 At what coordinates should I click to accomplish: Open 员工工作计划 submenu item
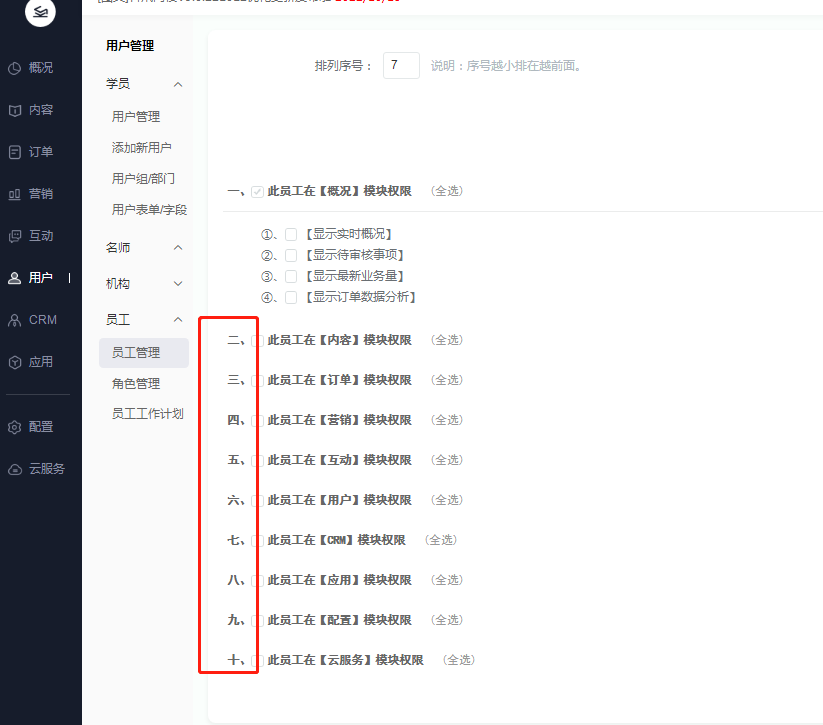148,414
